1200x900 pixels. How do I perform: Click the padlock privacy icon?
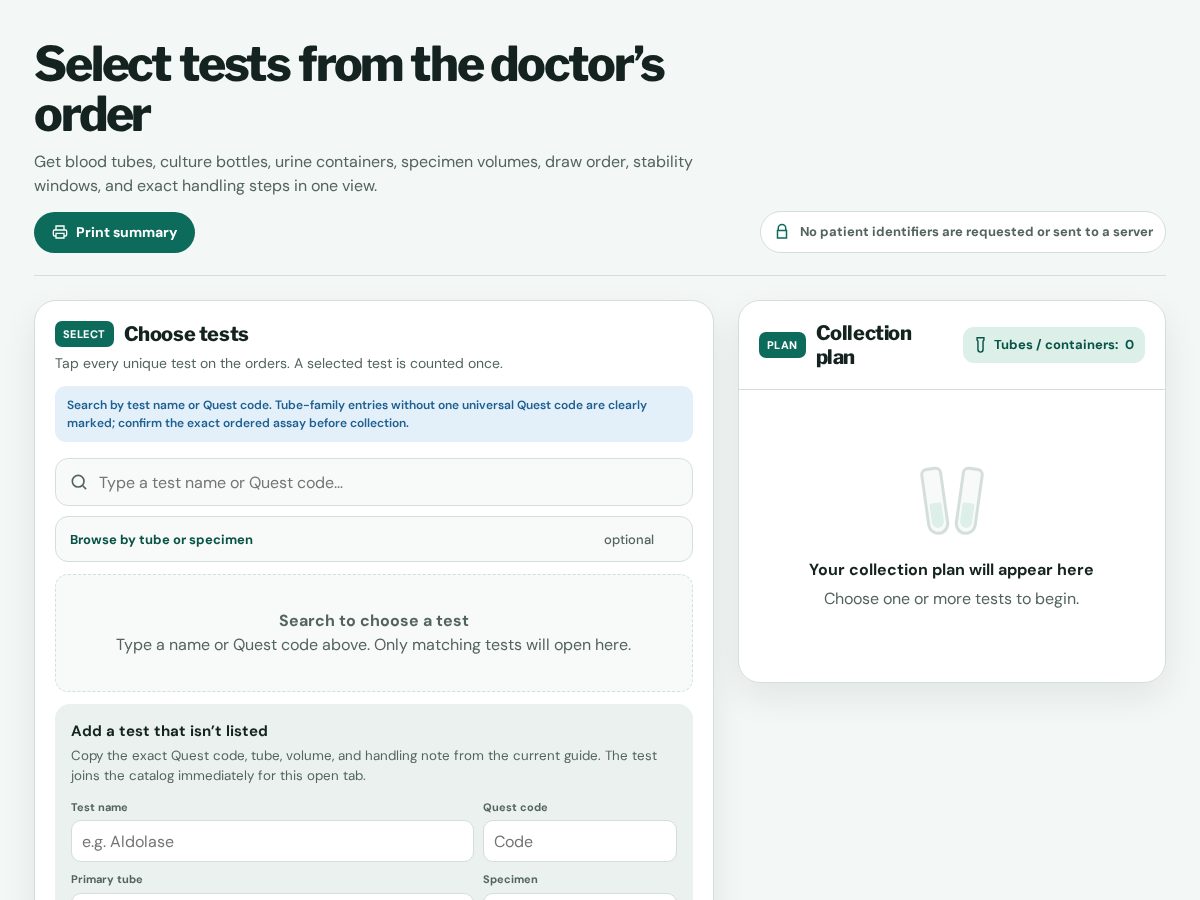[782, 232]
